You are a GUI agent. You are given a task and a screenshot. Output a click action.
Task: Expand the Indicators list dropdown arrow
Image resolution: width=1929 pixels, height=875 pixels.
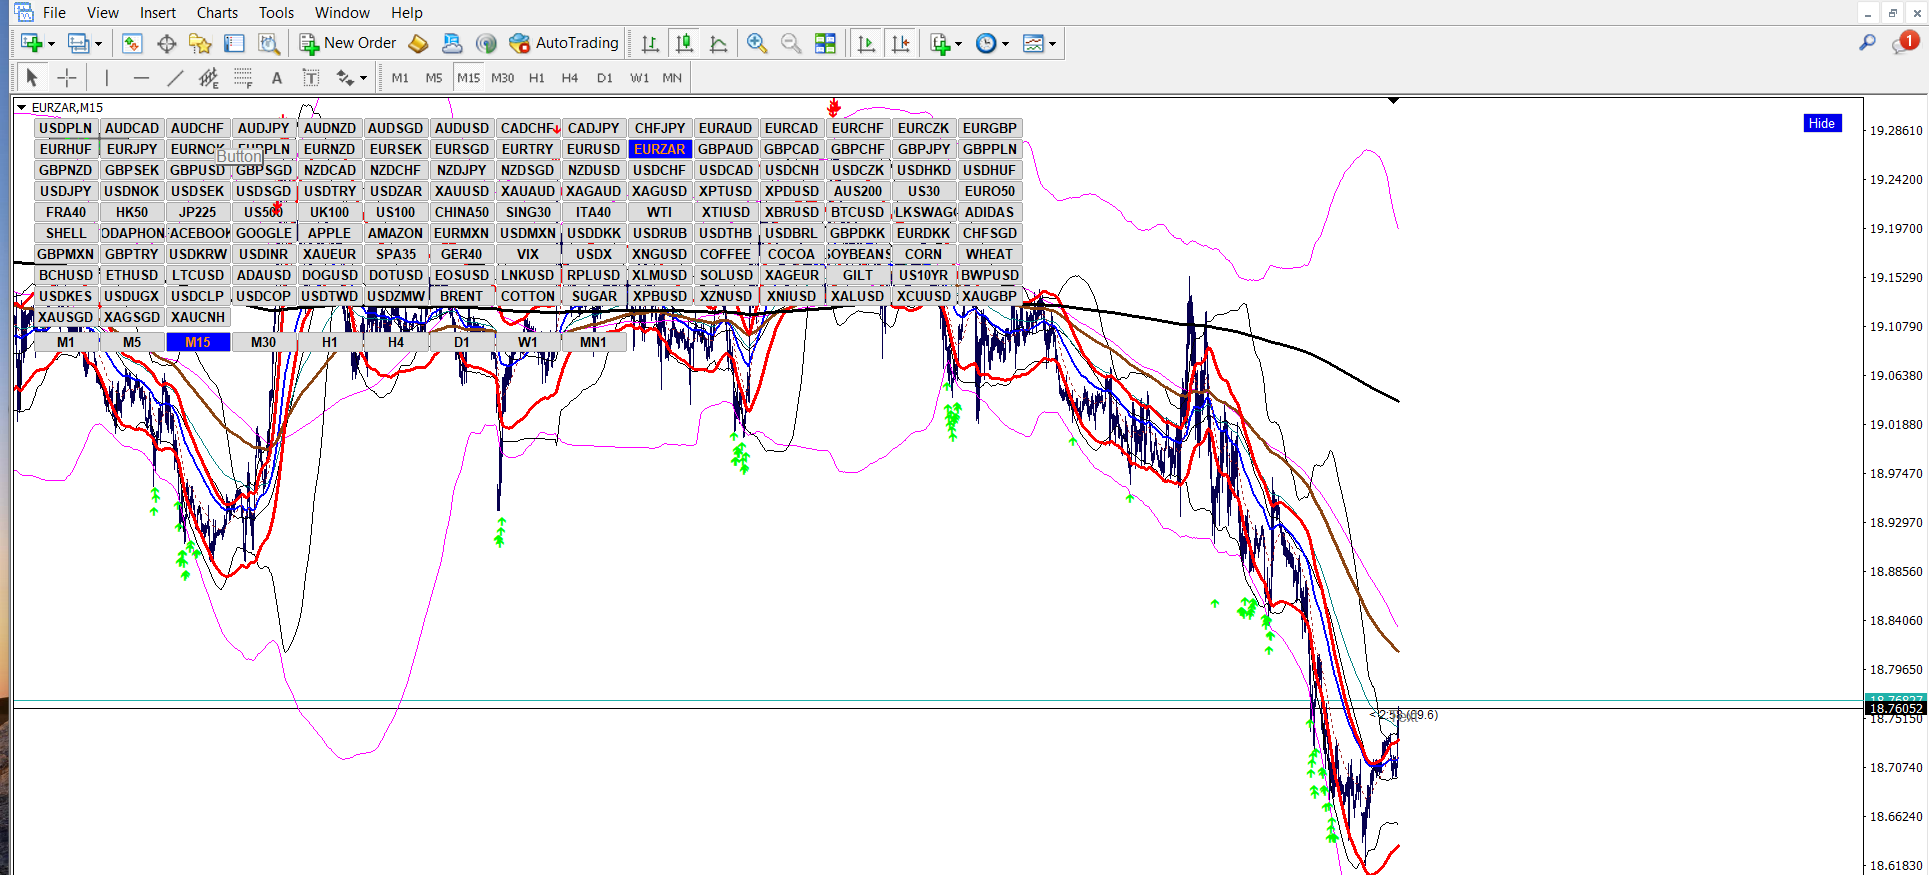click(958, 44)
